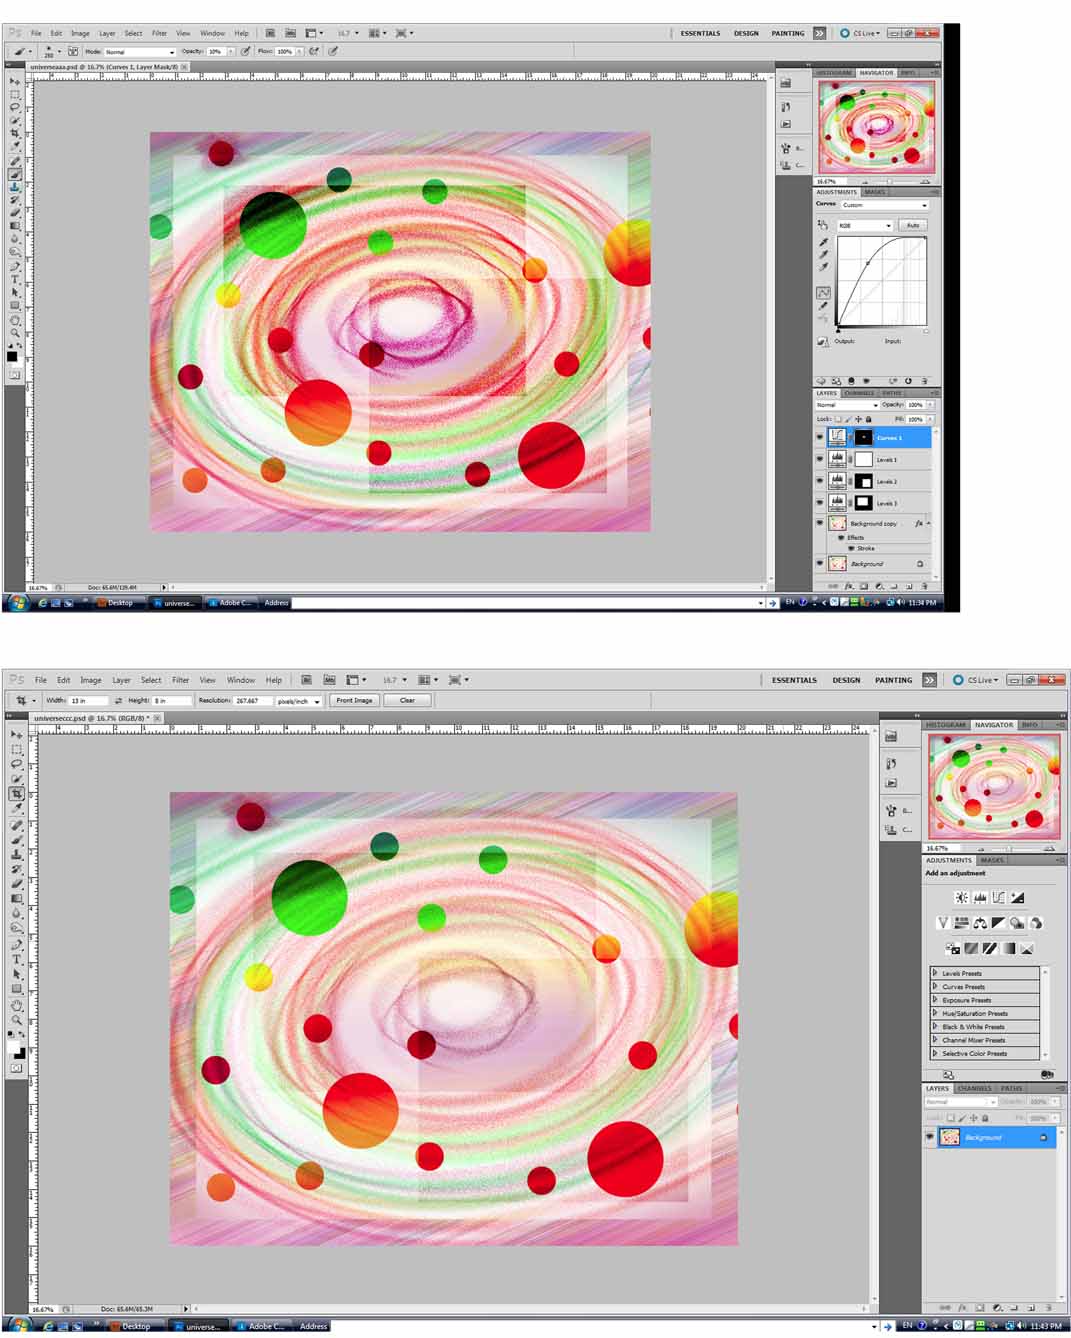This screenshot has height=1338, width=1071.
Task: Select the Move tool in the upper window
Action: (x=14, y=82)
